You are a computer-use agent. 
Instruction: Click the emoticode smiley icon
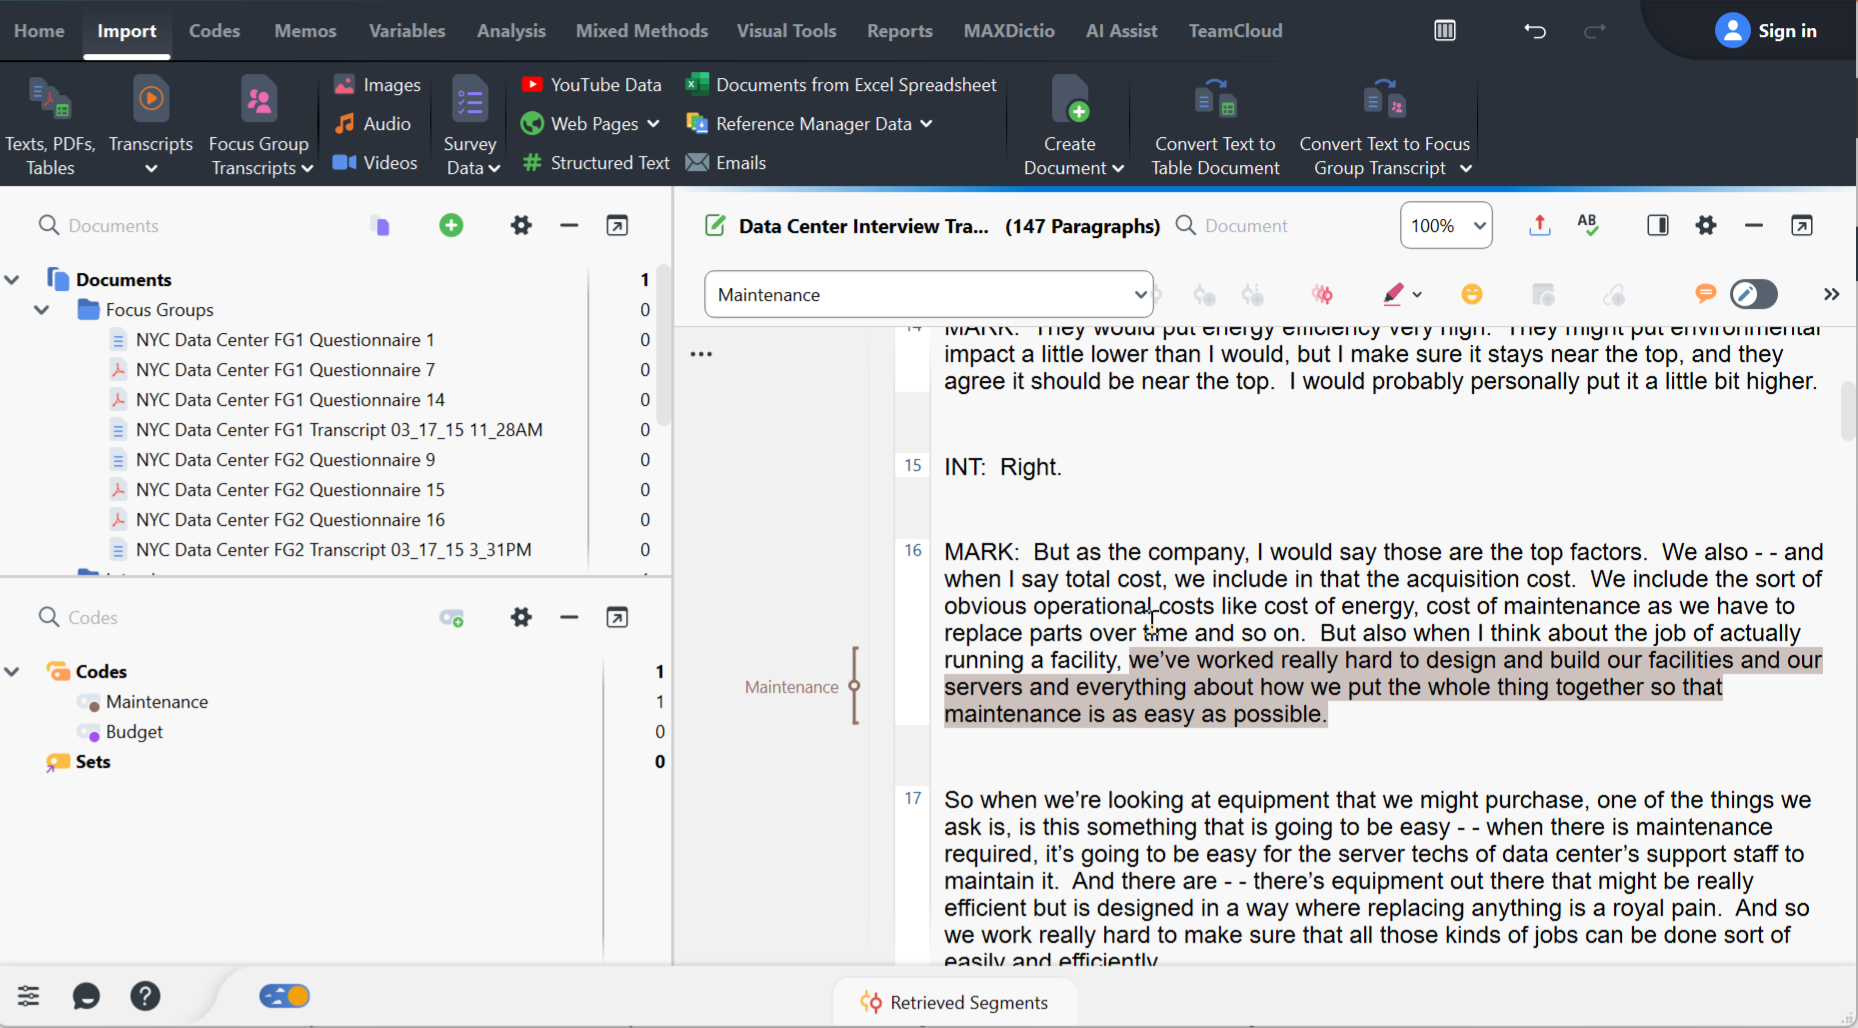click(x=1472, y=294)
